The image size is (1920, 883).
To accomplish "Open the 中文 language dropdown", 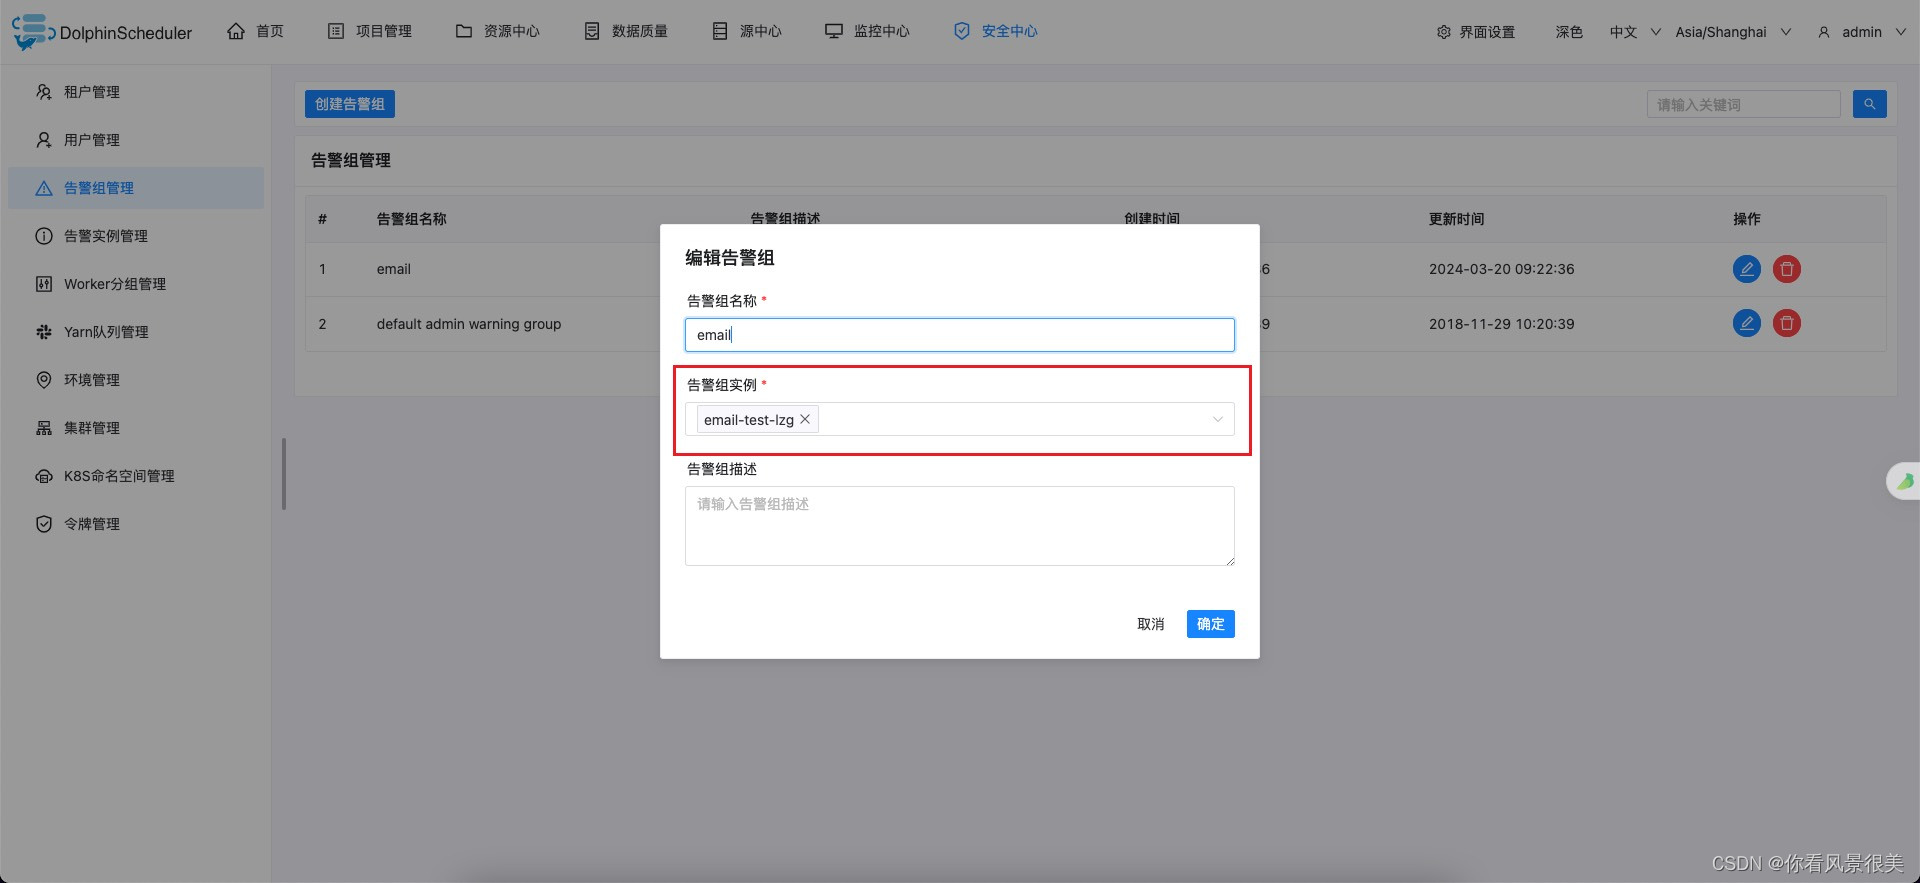I will coord(1635,32).
